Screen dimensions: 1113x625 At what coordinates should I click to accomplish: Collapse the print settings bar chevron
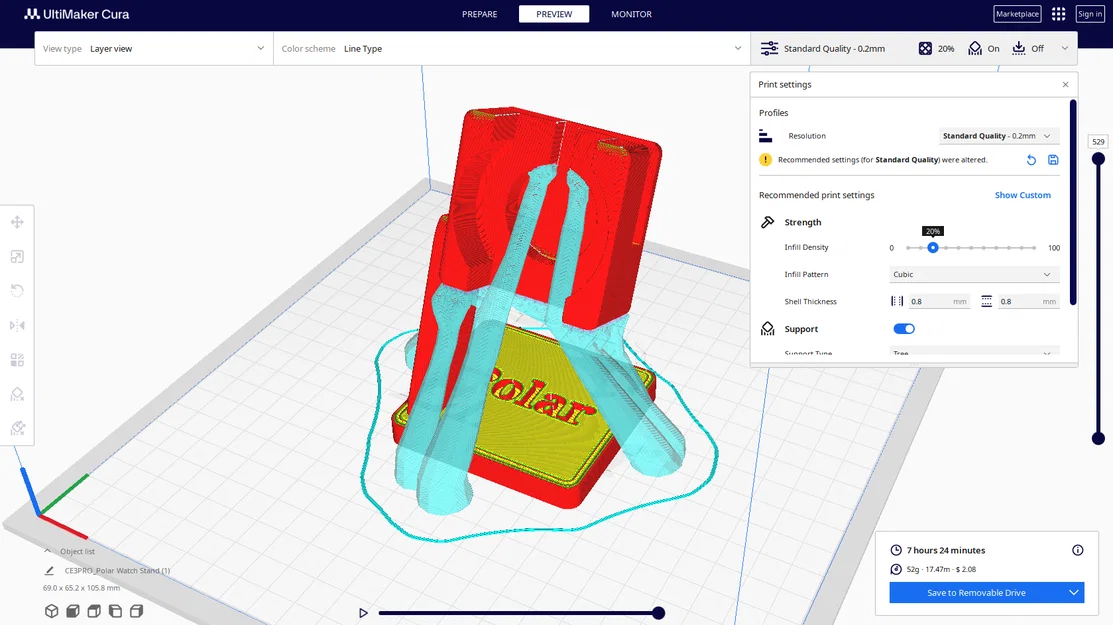point(1065,48)
